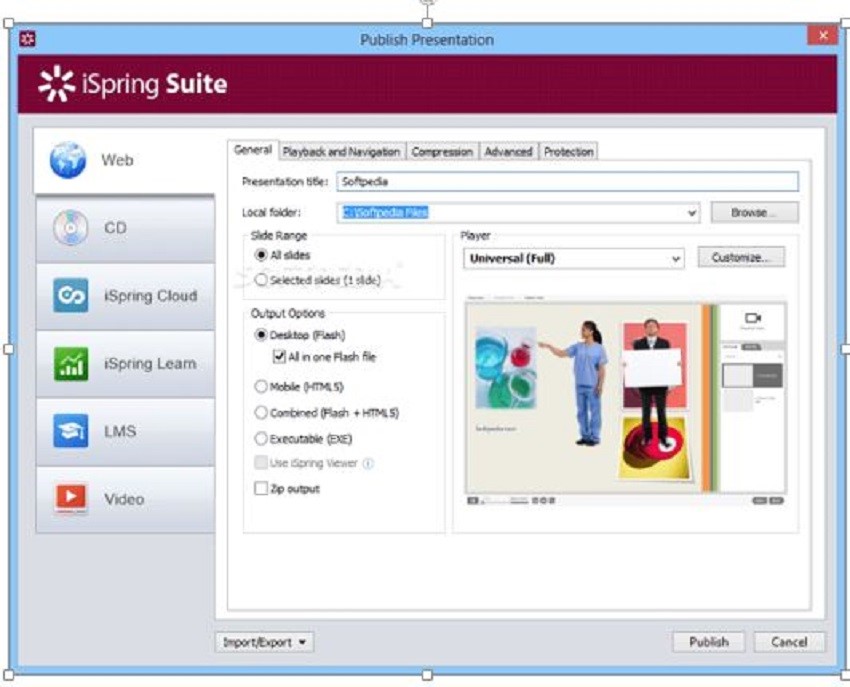Tick the Use iSpring Viewer checkbox
Image resolution: width=850 pixels, height=687 pixels.
pyautogui.click(x=261, y=463)
